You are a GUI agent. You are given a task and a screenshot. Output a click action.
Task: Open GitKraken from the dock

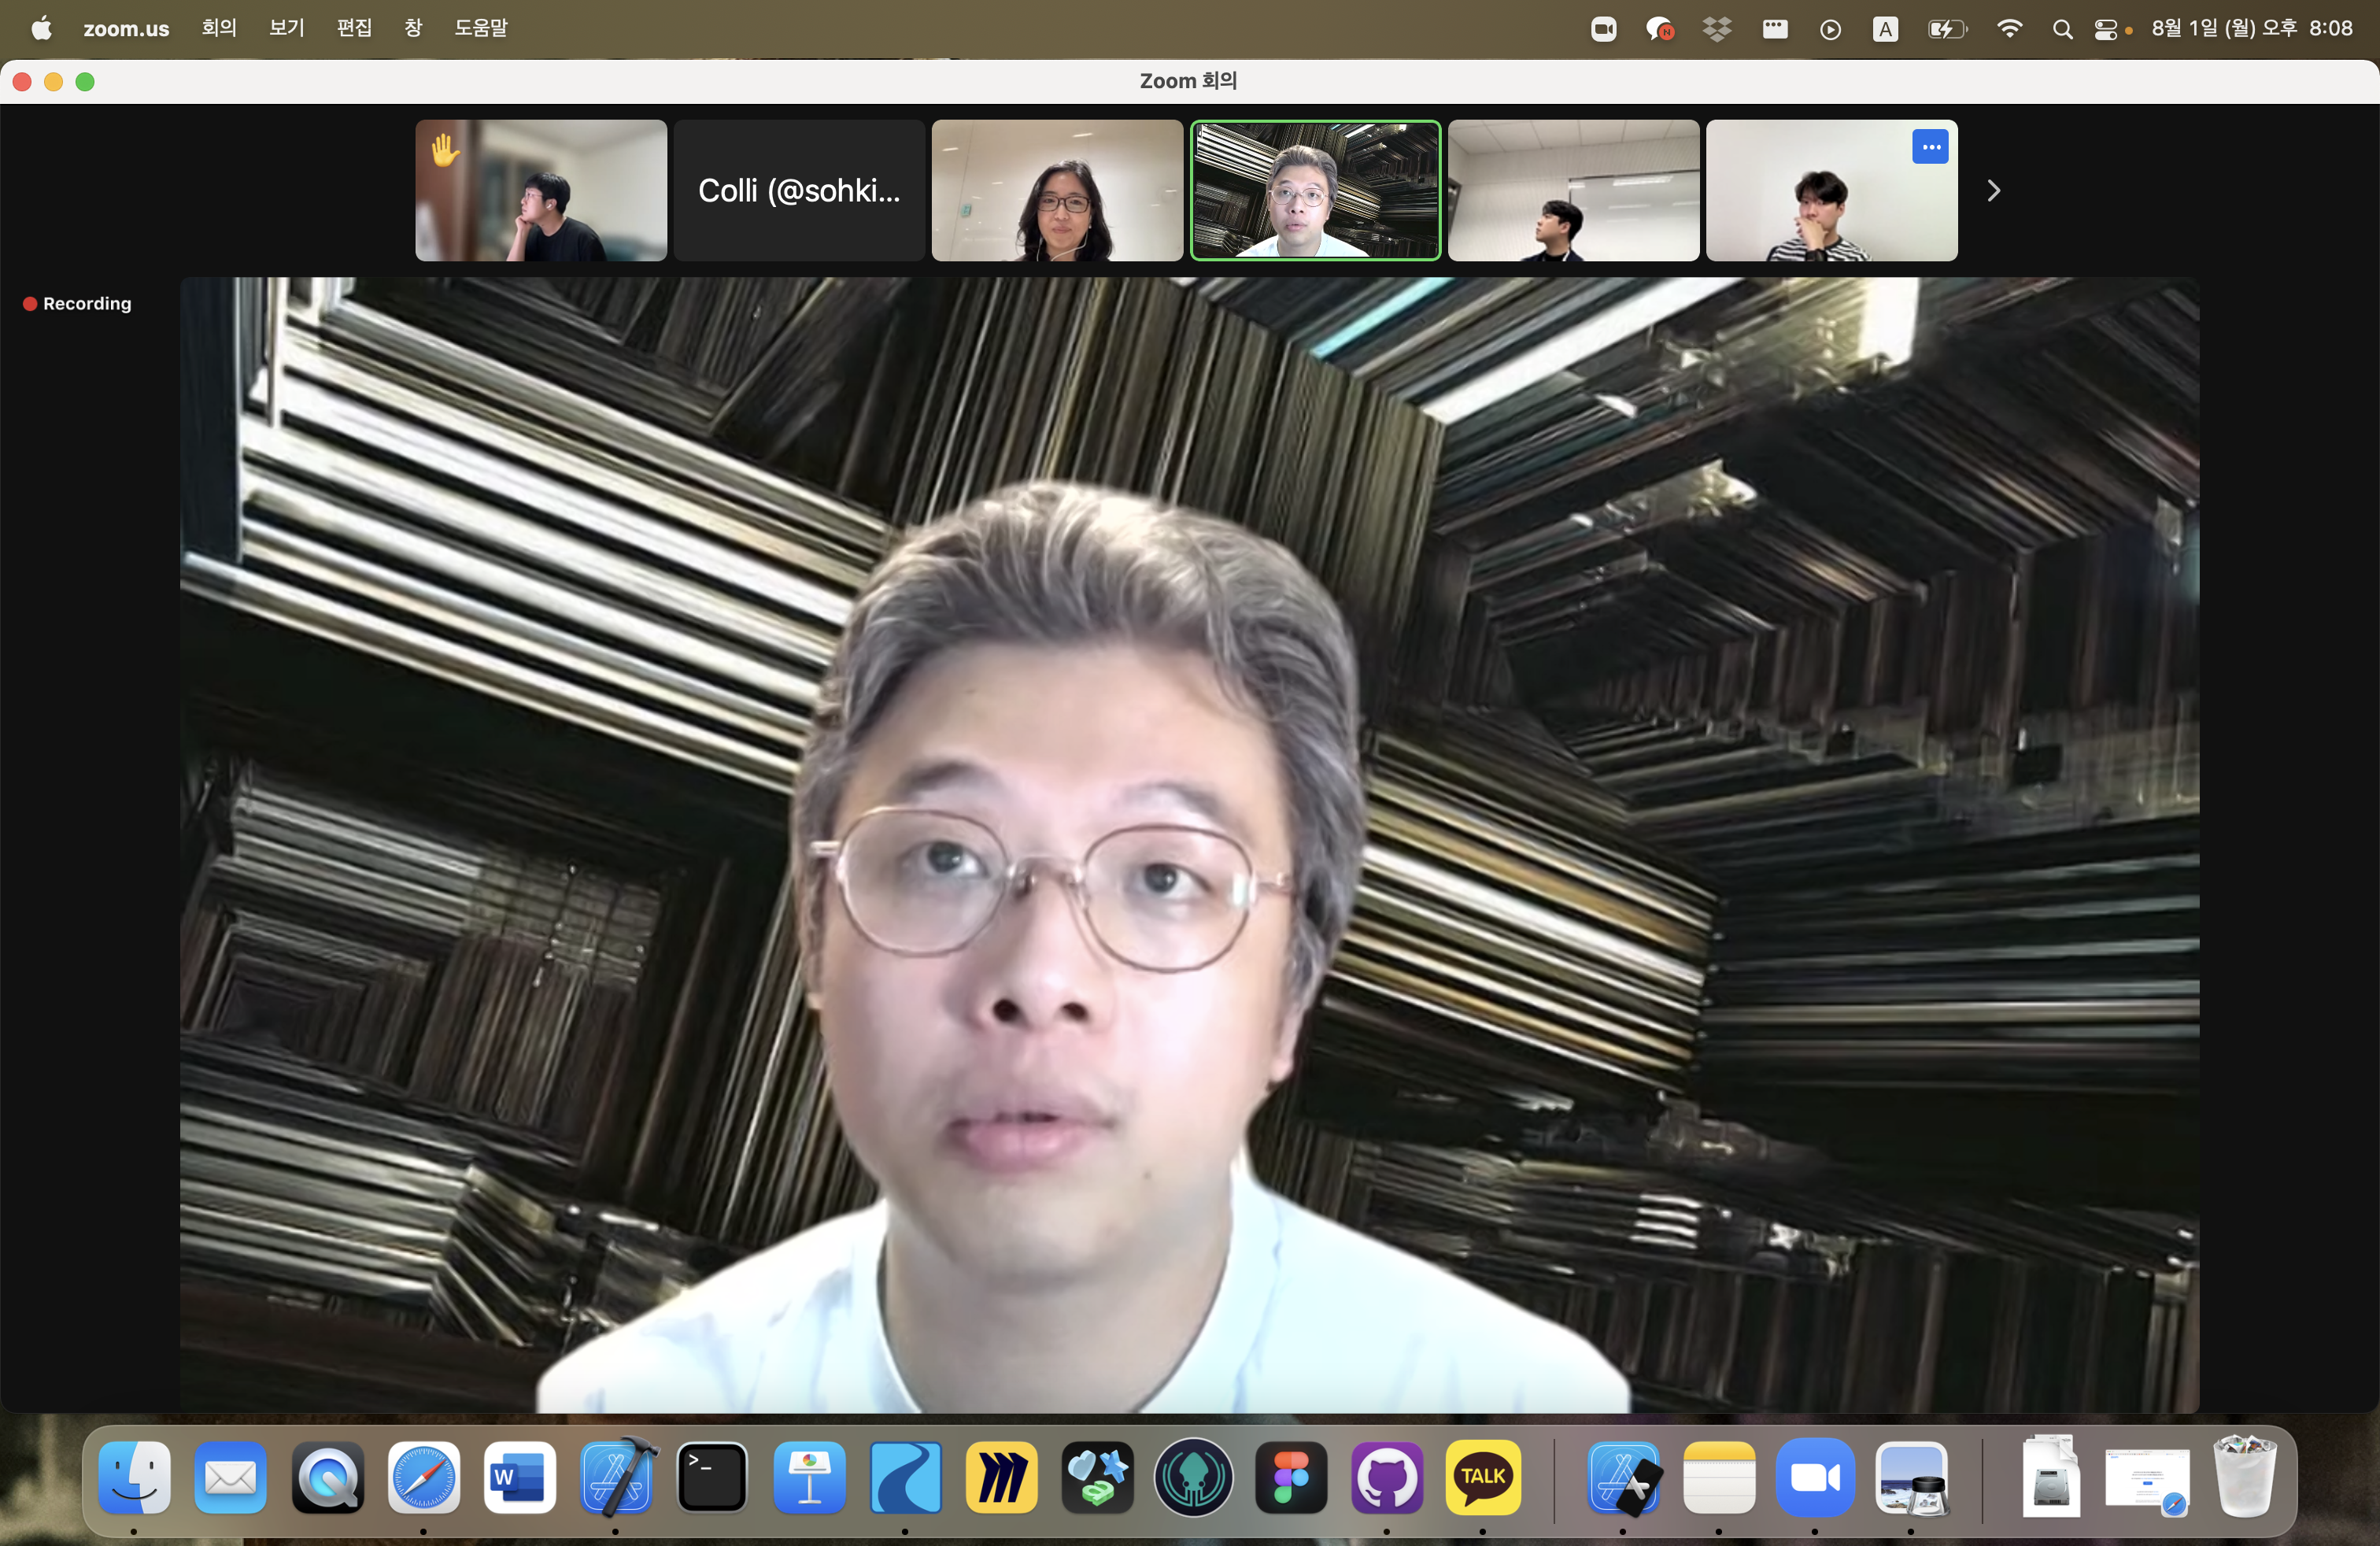coord(1193,1477)
